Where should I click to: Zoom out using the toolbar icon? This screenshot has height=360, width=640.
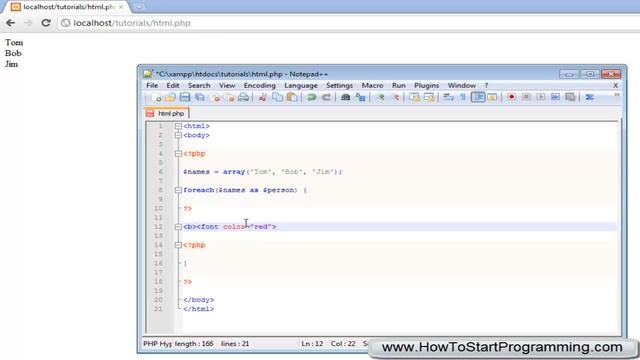click(395, 97)
